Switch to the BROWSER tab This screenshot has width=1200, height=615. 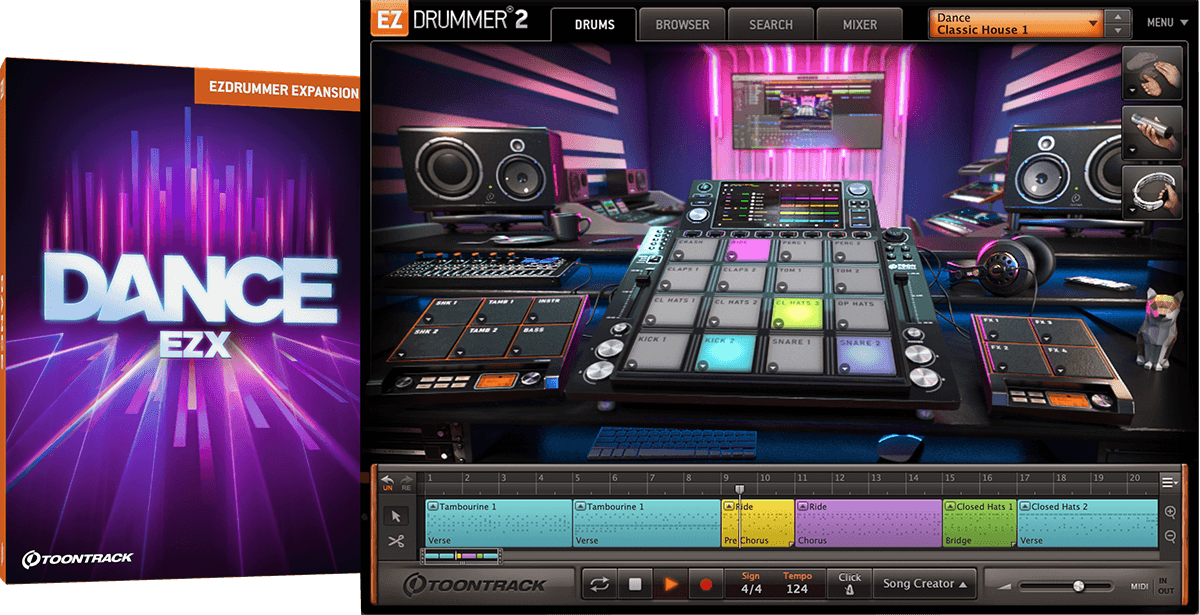tap(682, 24)
